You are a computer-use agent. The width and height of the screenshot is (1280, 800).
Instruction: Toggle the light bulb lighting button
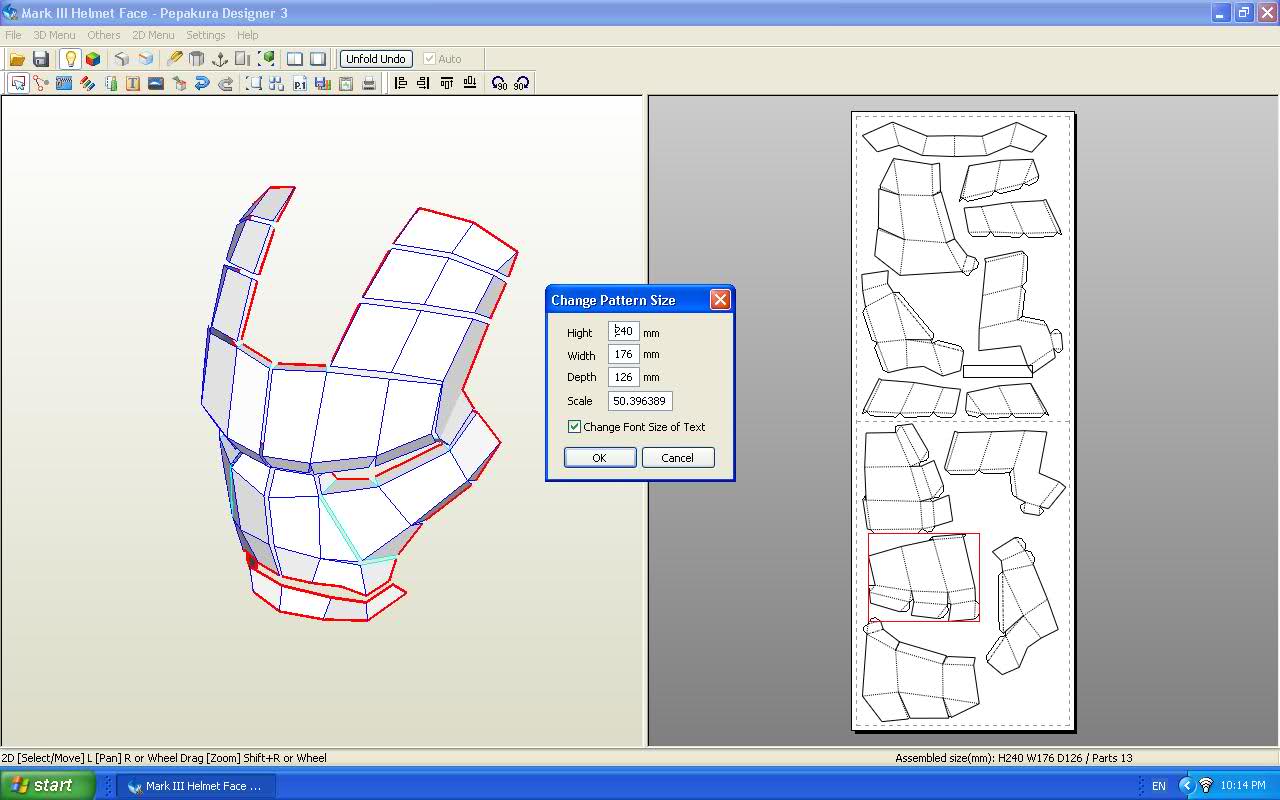click(x=70, y=59)
